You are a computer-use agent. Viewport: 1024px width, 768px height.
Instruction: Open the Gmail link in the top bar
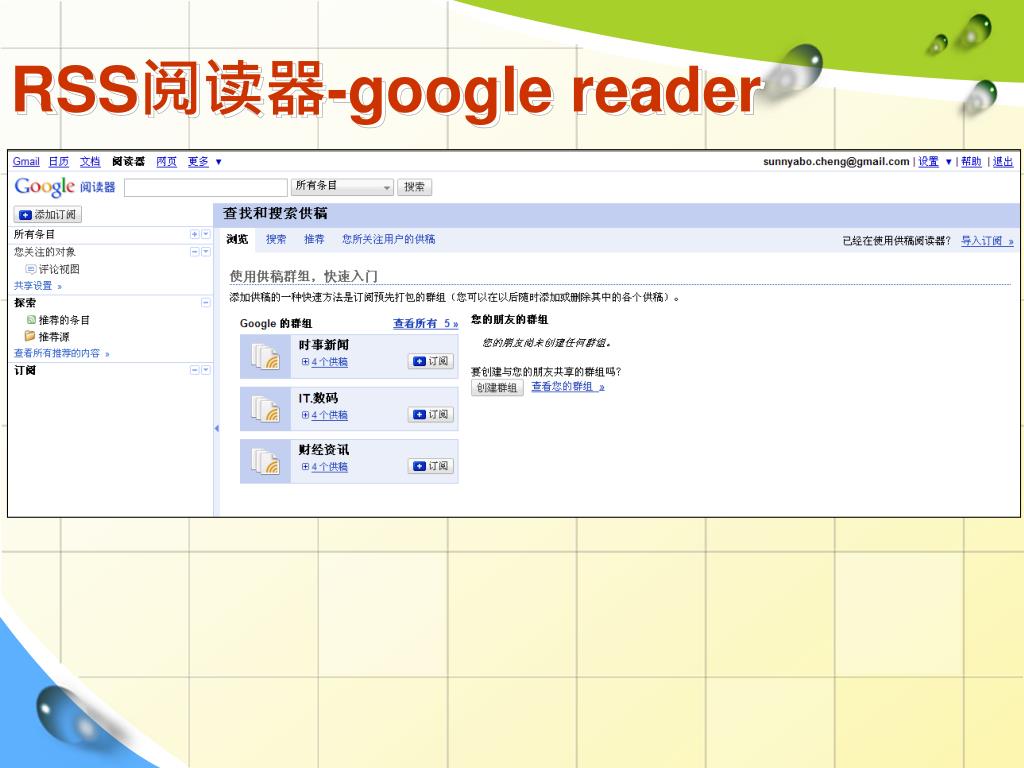[26, 161]
